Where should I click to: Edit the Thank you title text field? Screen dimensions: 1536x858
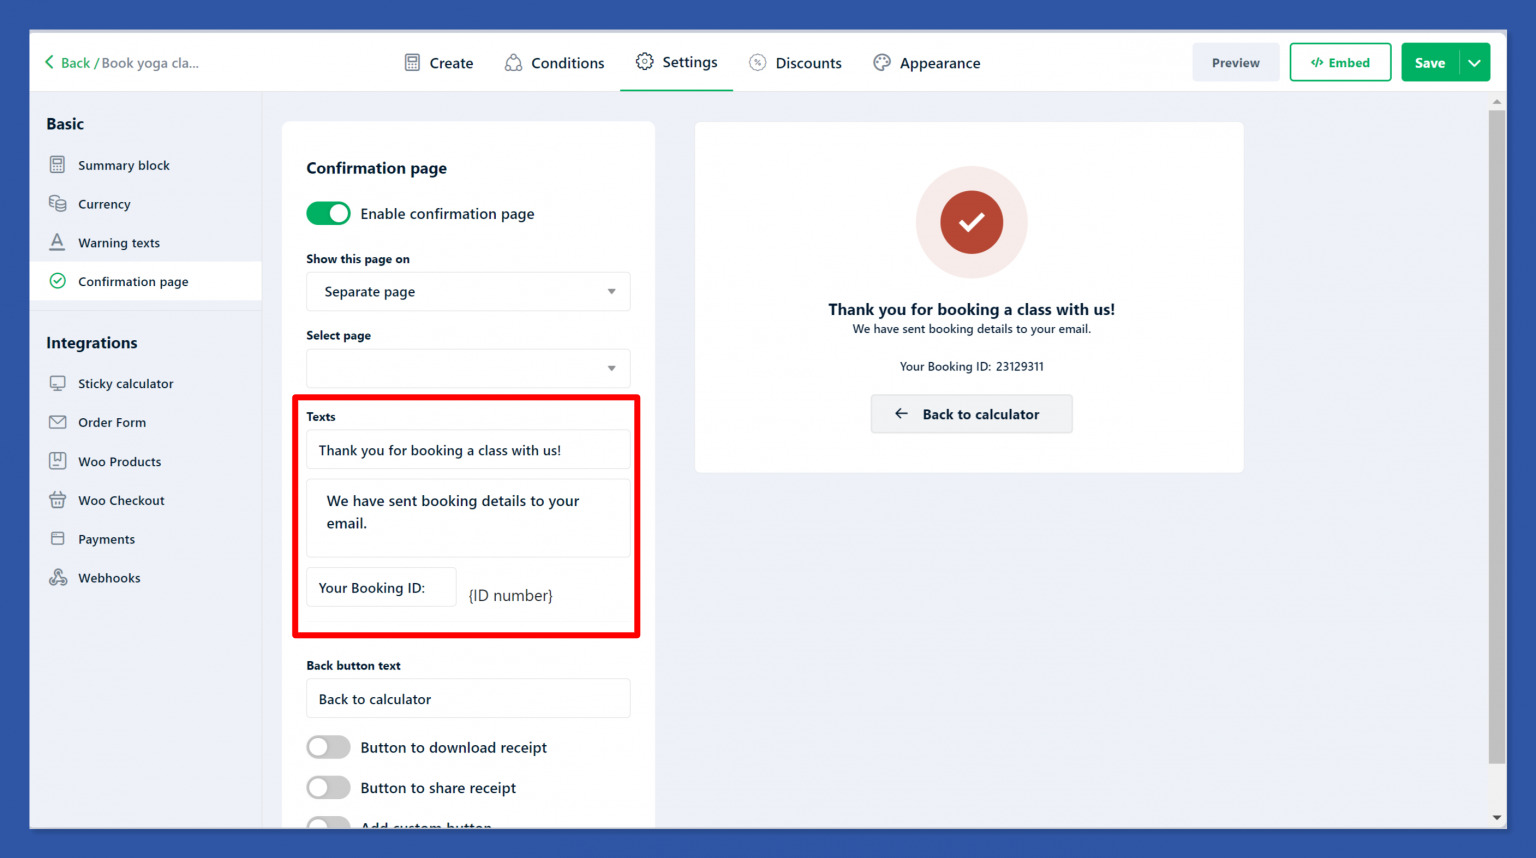[x=468, y=450]
